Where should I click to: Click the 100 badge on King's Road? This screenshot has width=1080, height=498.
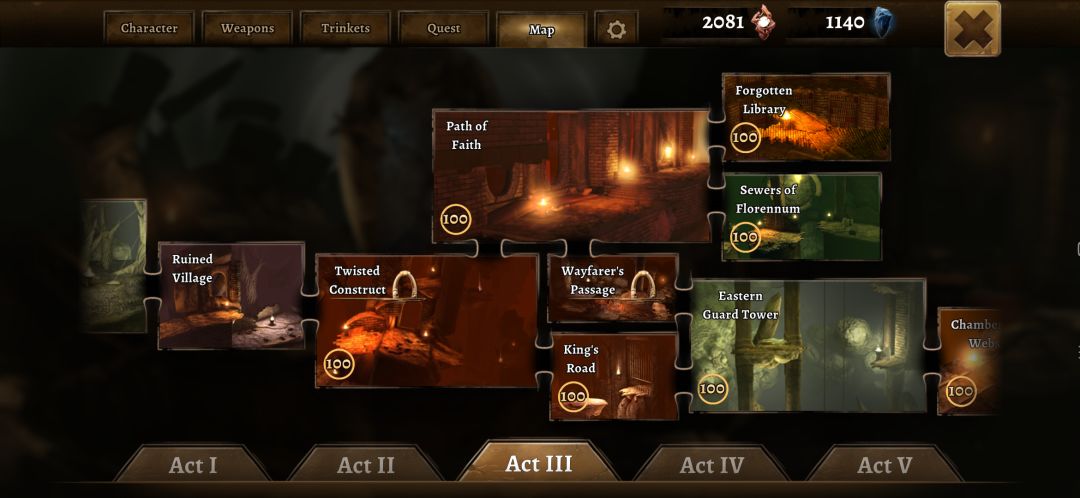pyautogui.click(x=573, y=397)
